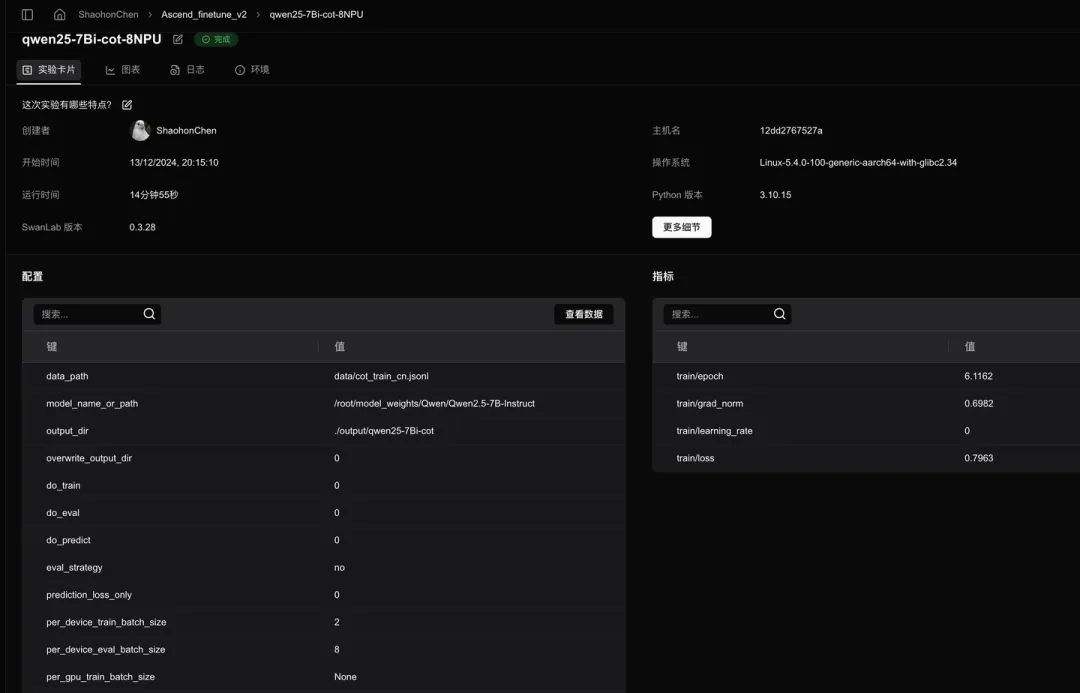Select value data/cot_train_cn.jsonl

click(381, 376)
